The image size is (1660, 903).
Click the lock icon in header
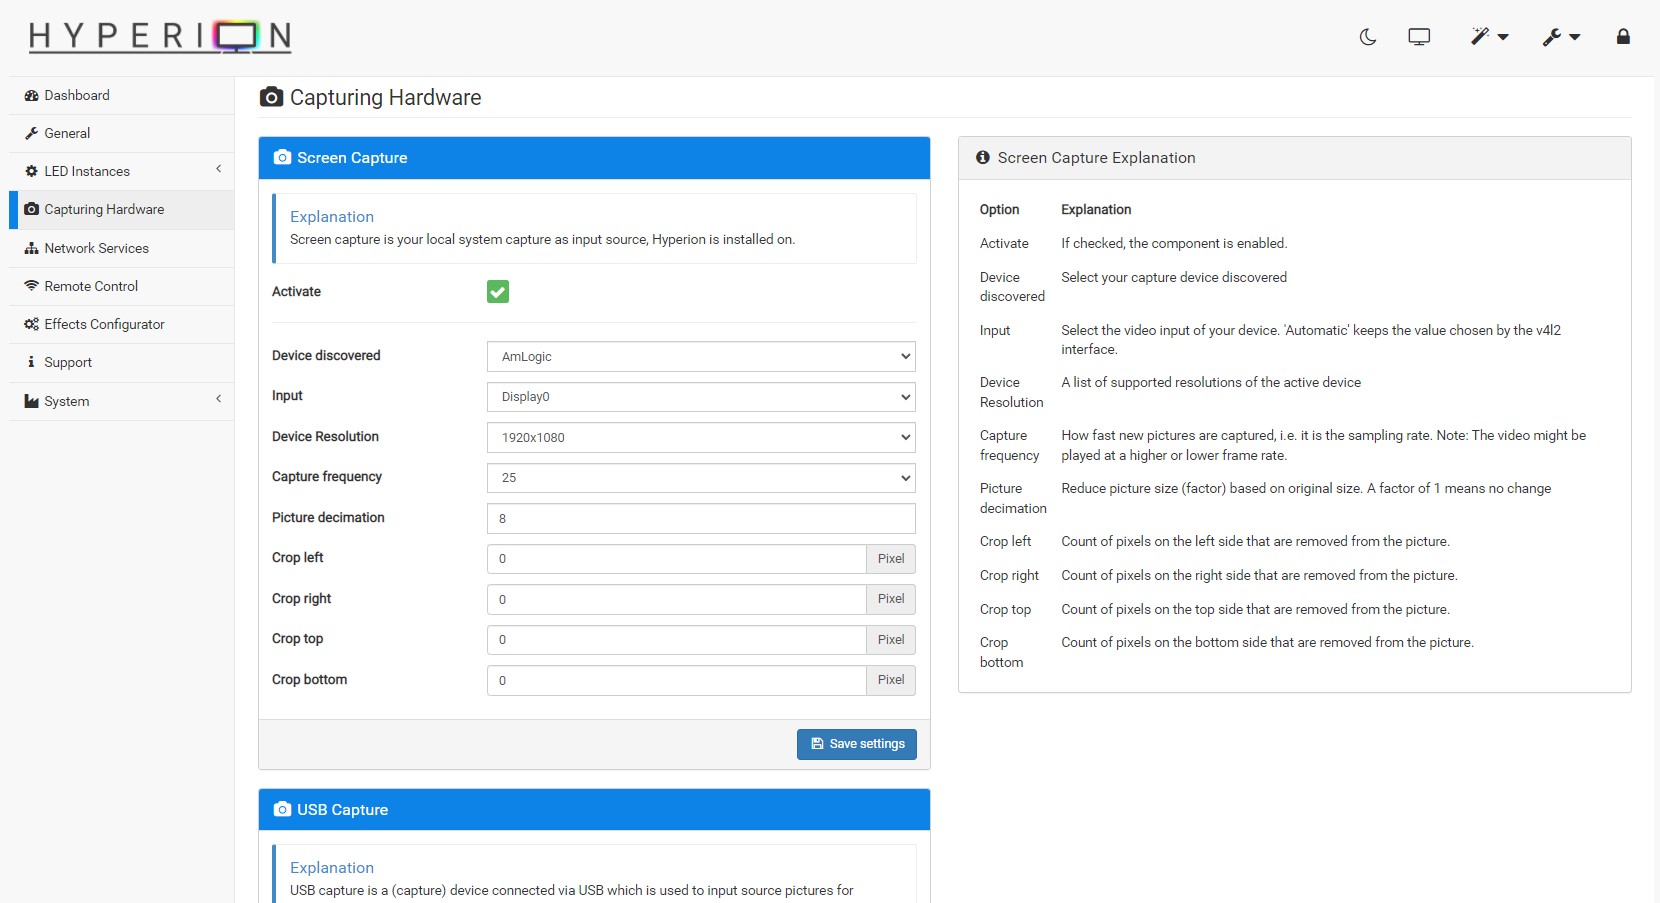point(1623,37)
